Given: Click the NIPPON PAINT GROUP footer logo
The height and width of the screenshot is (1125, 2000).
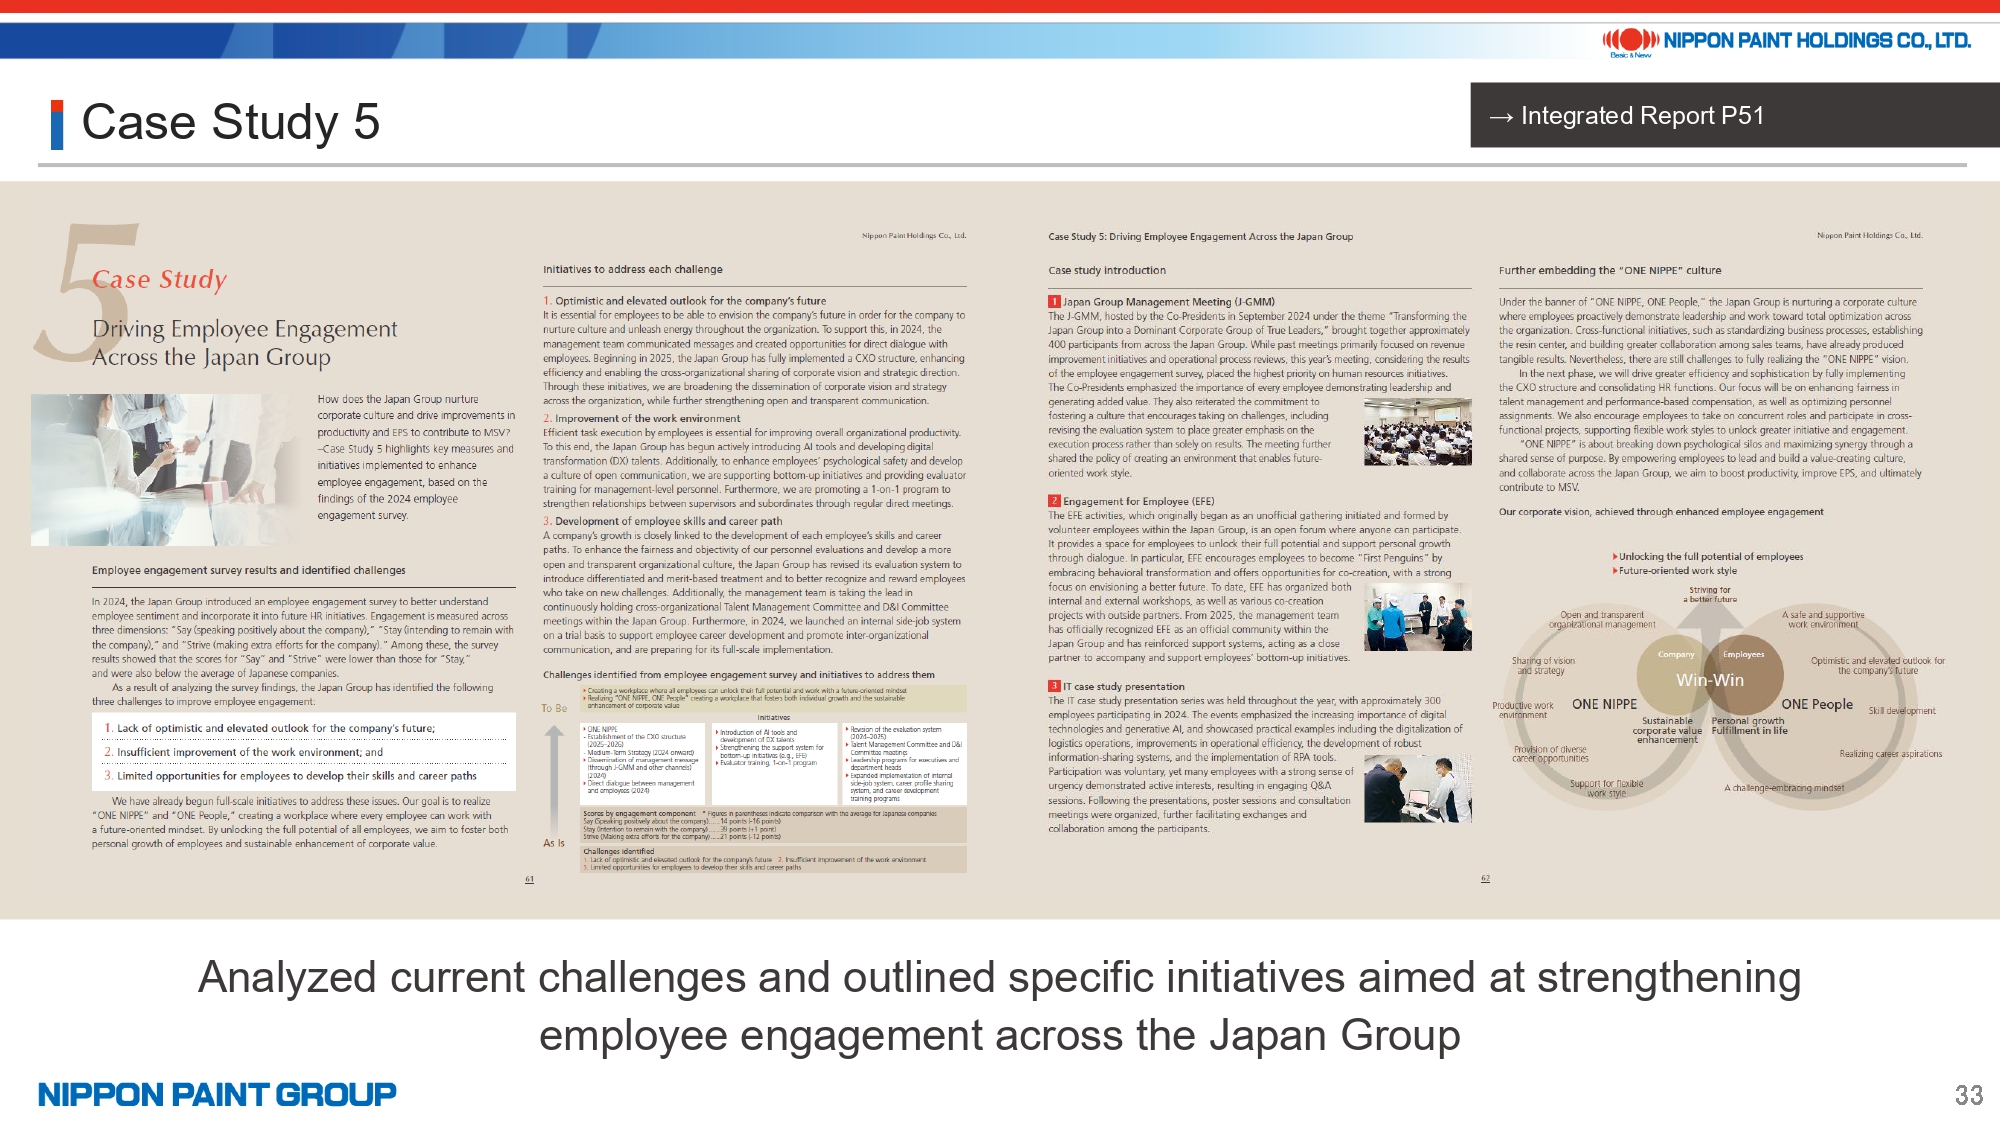Looking at the screenshot, I should (x=217, y=1094).
